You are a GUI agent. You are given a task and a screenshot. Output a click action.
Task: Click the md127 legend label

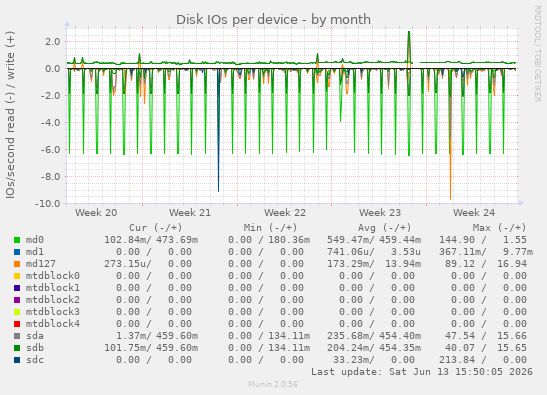[x=40, y=264]
